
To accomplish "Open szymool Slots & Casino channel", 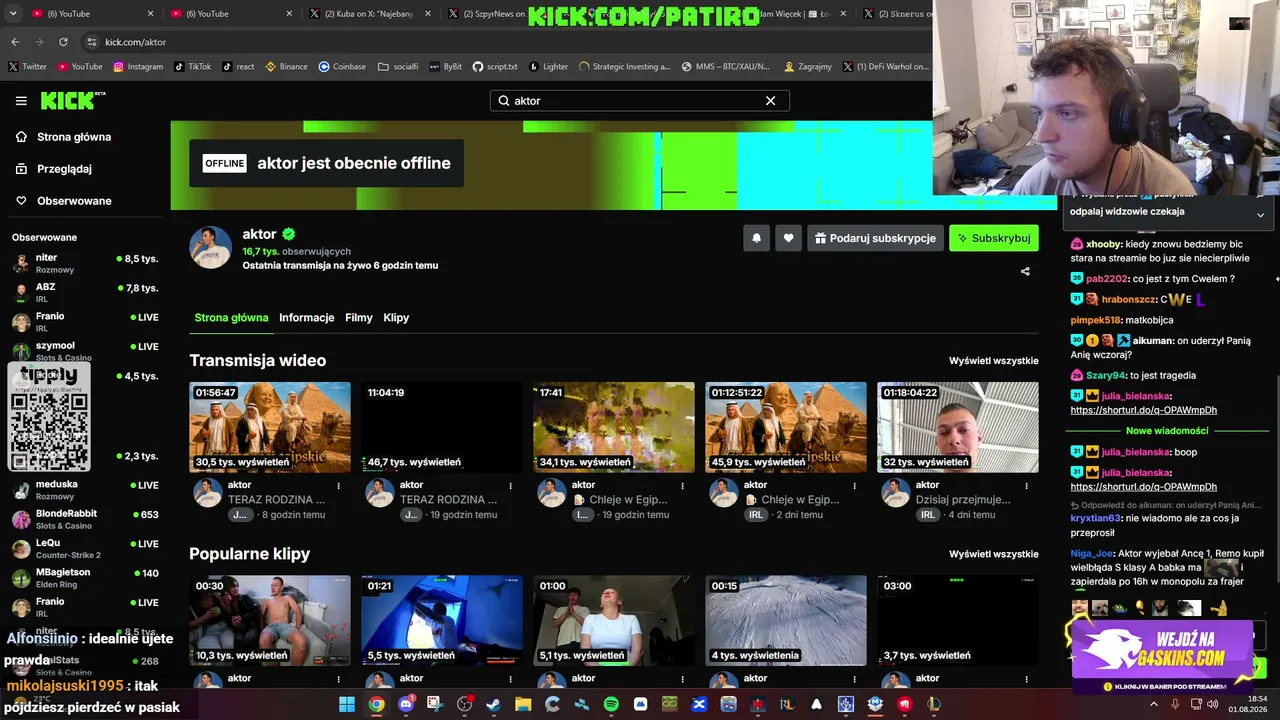I will pyautogui.click(x=84, y=351).
